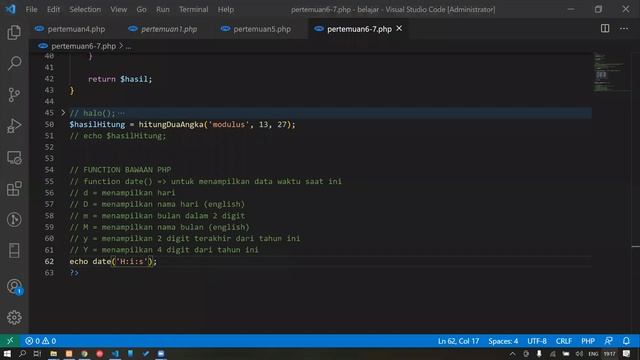Click the feedback icon in status bar
Viewport: 640px width, 360px height.
(x=609, y=341)
